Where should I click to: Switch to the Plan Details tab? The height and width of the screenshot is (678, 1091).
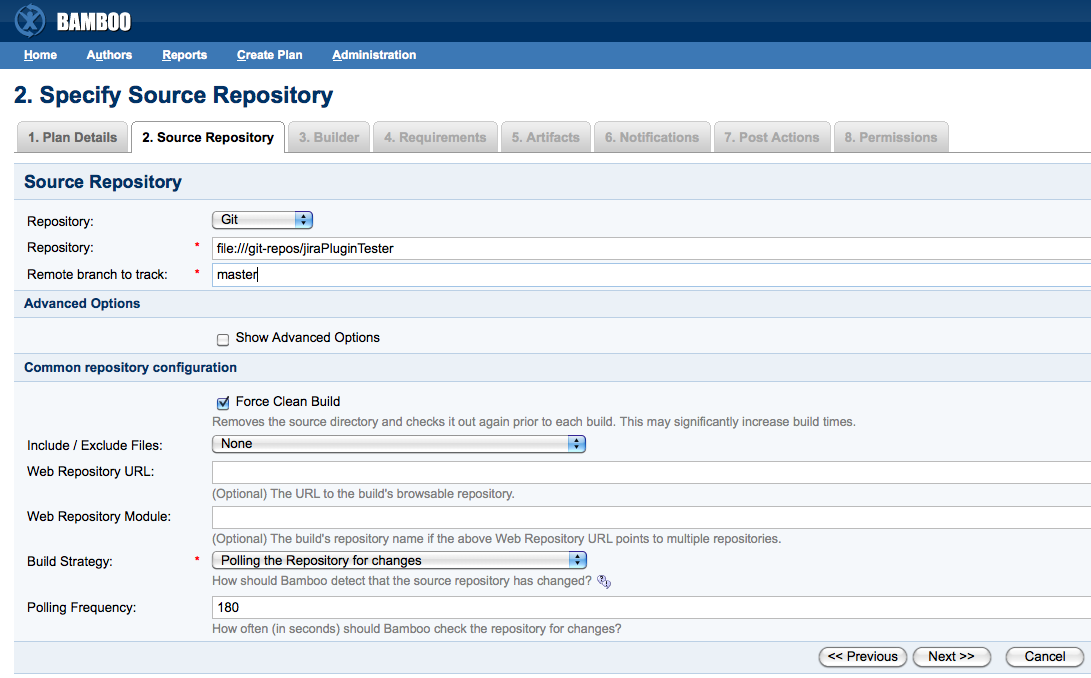(x=71, y=136)
